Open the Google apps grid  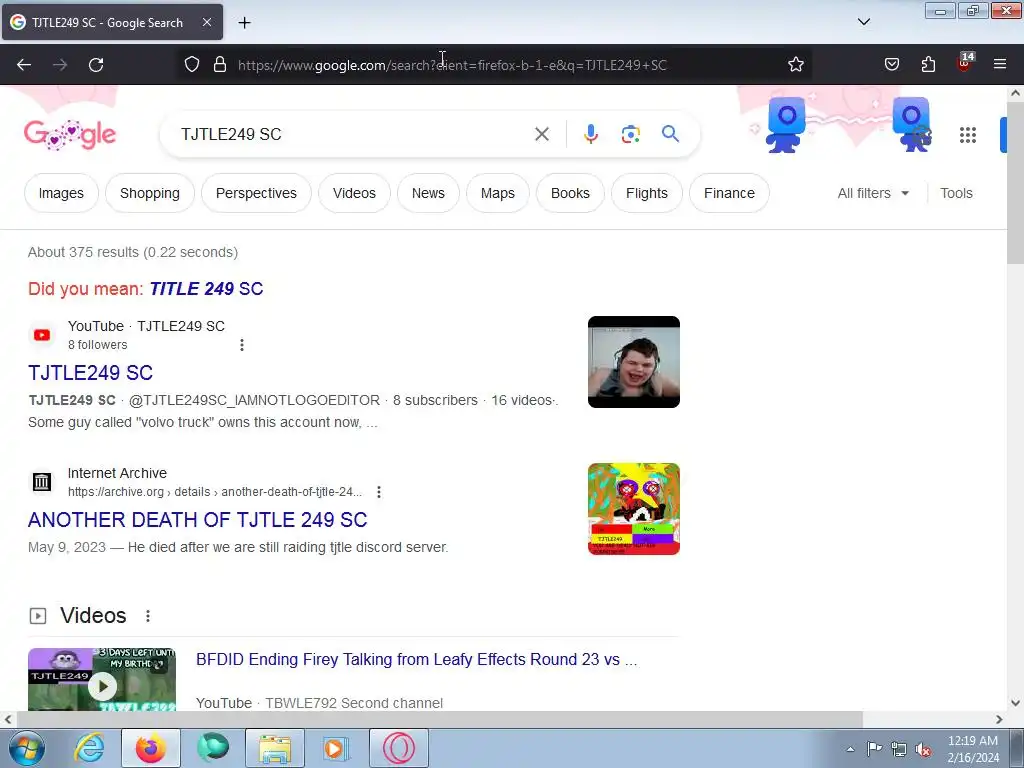pos(968,135)
